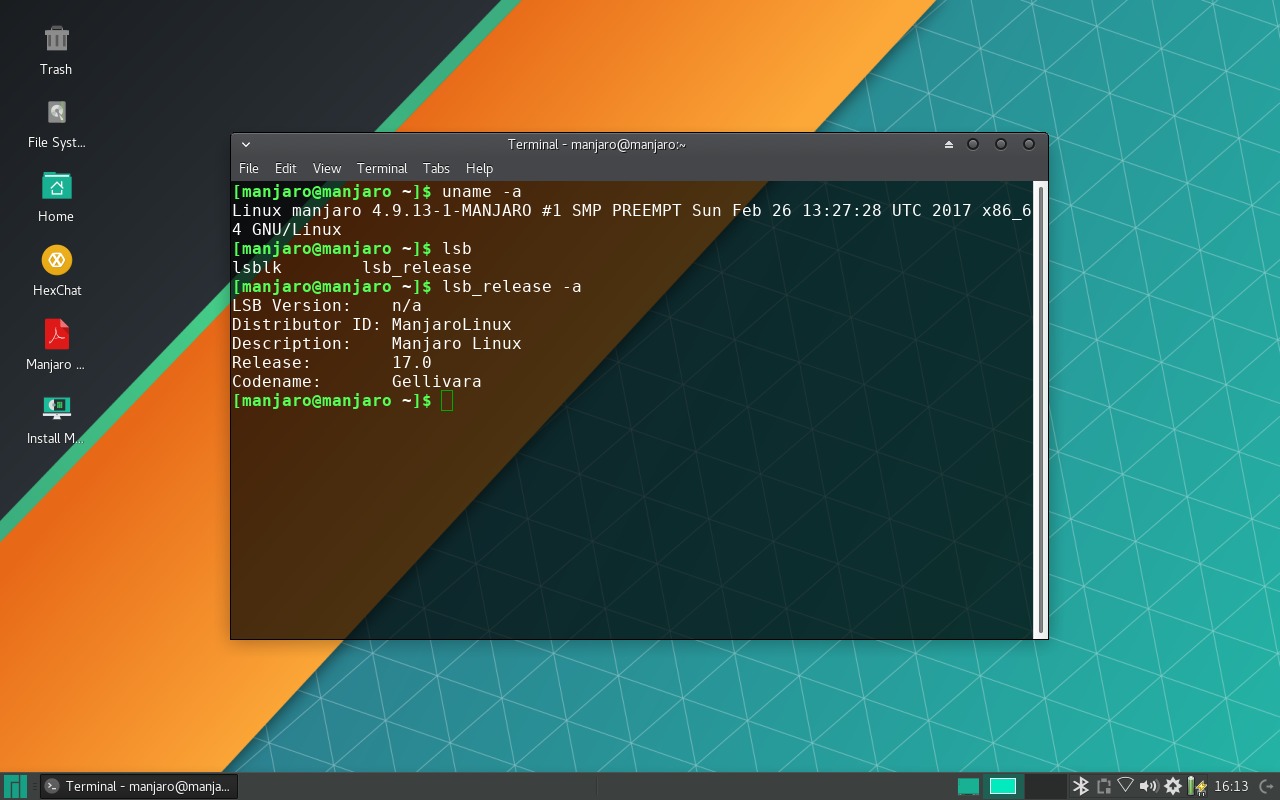Viewport: 1280px width, 800px height.
Task: Click the battery power tray icon
Action: point(1196,786)
